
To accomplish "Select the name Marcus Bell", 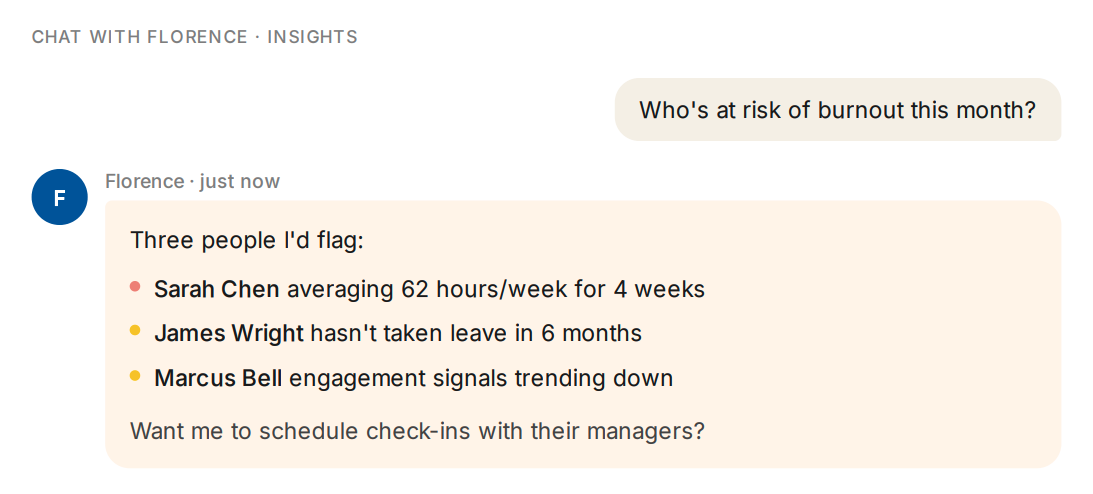I will [x=218, y=378].
